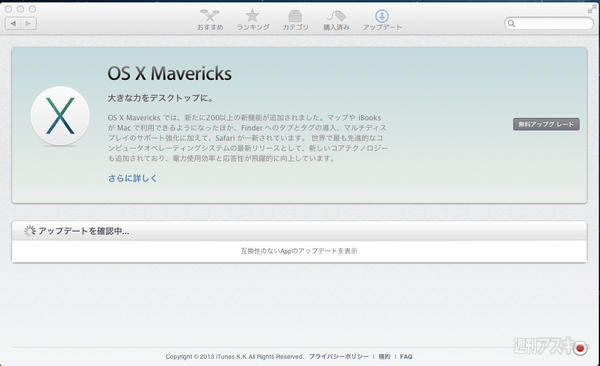Close the App Store window
600x366 pixels.
coord(8,8)
